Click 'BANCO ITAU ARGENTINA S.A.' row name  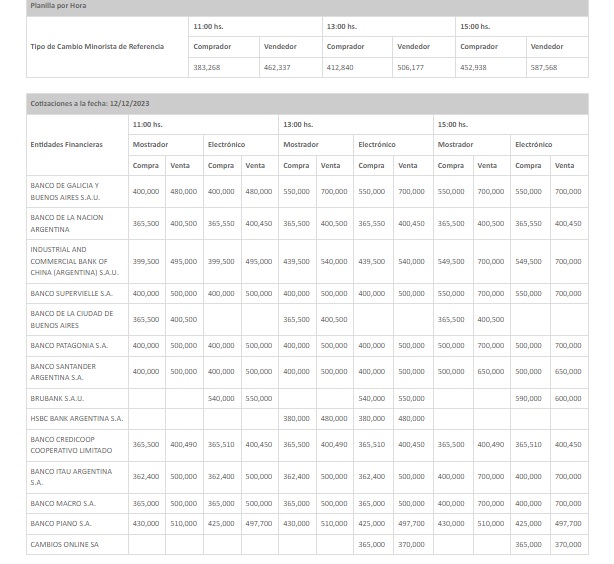coord(71,477)
